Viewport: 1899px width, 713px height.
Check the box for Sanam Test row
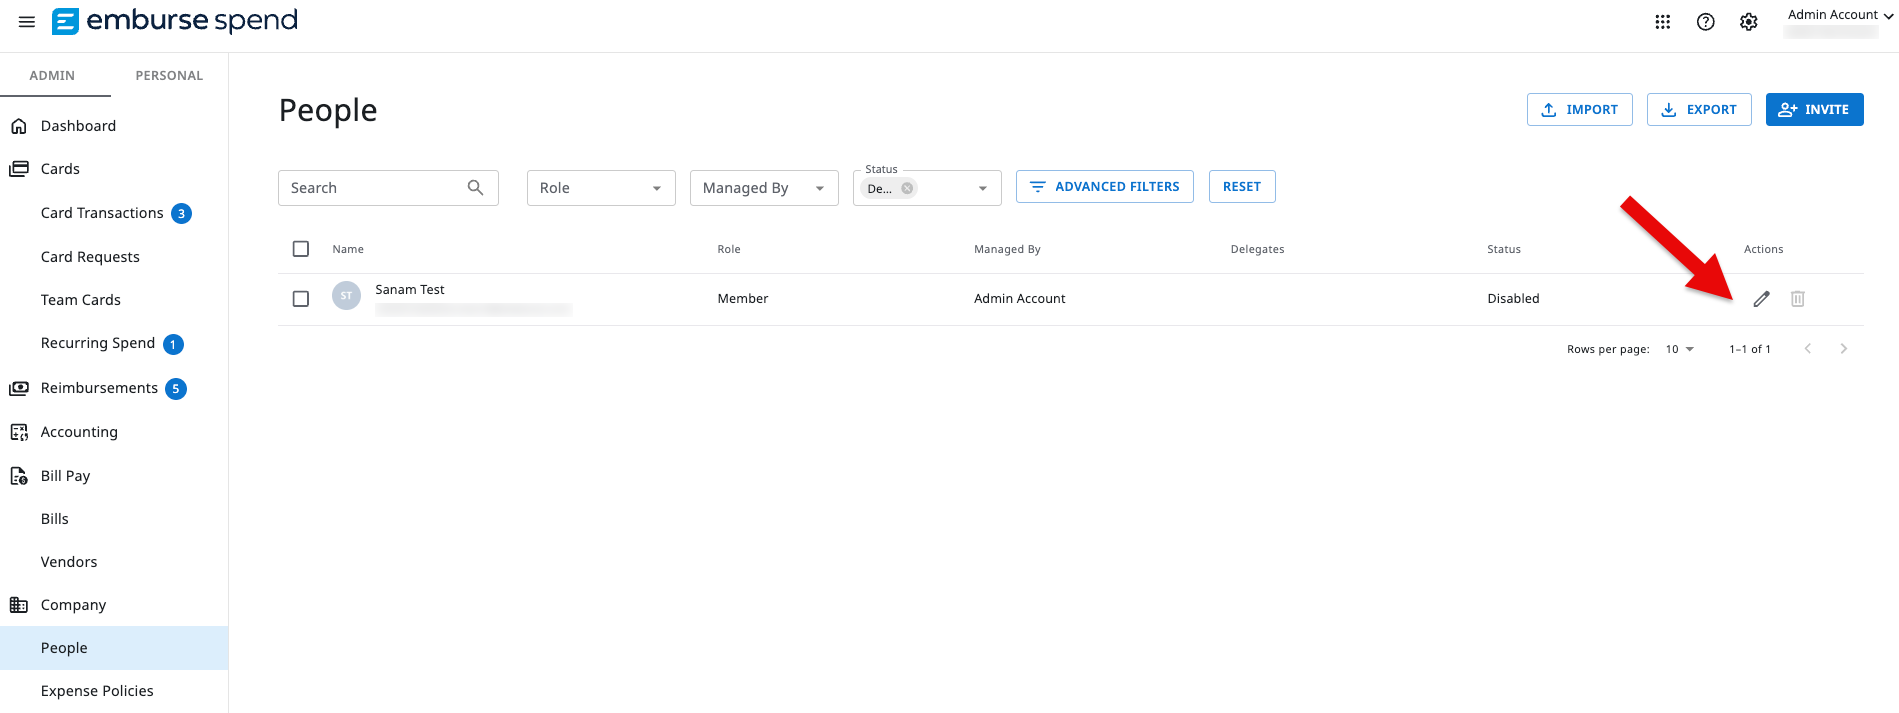pyautogui.click(x=301, y=299)
